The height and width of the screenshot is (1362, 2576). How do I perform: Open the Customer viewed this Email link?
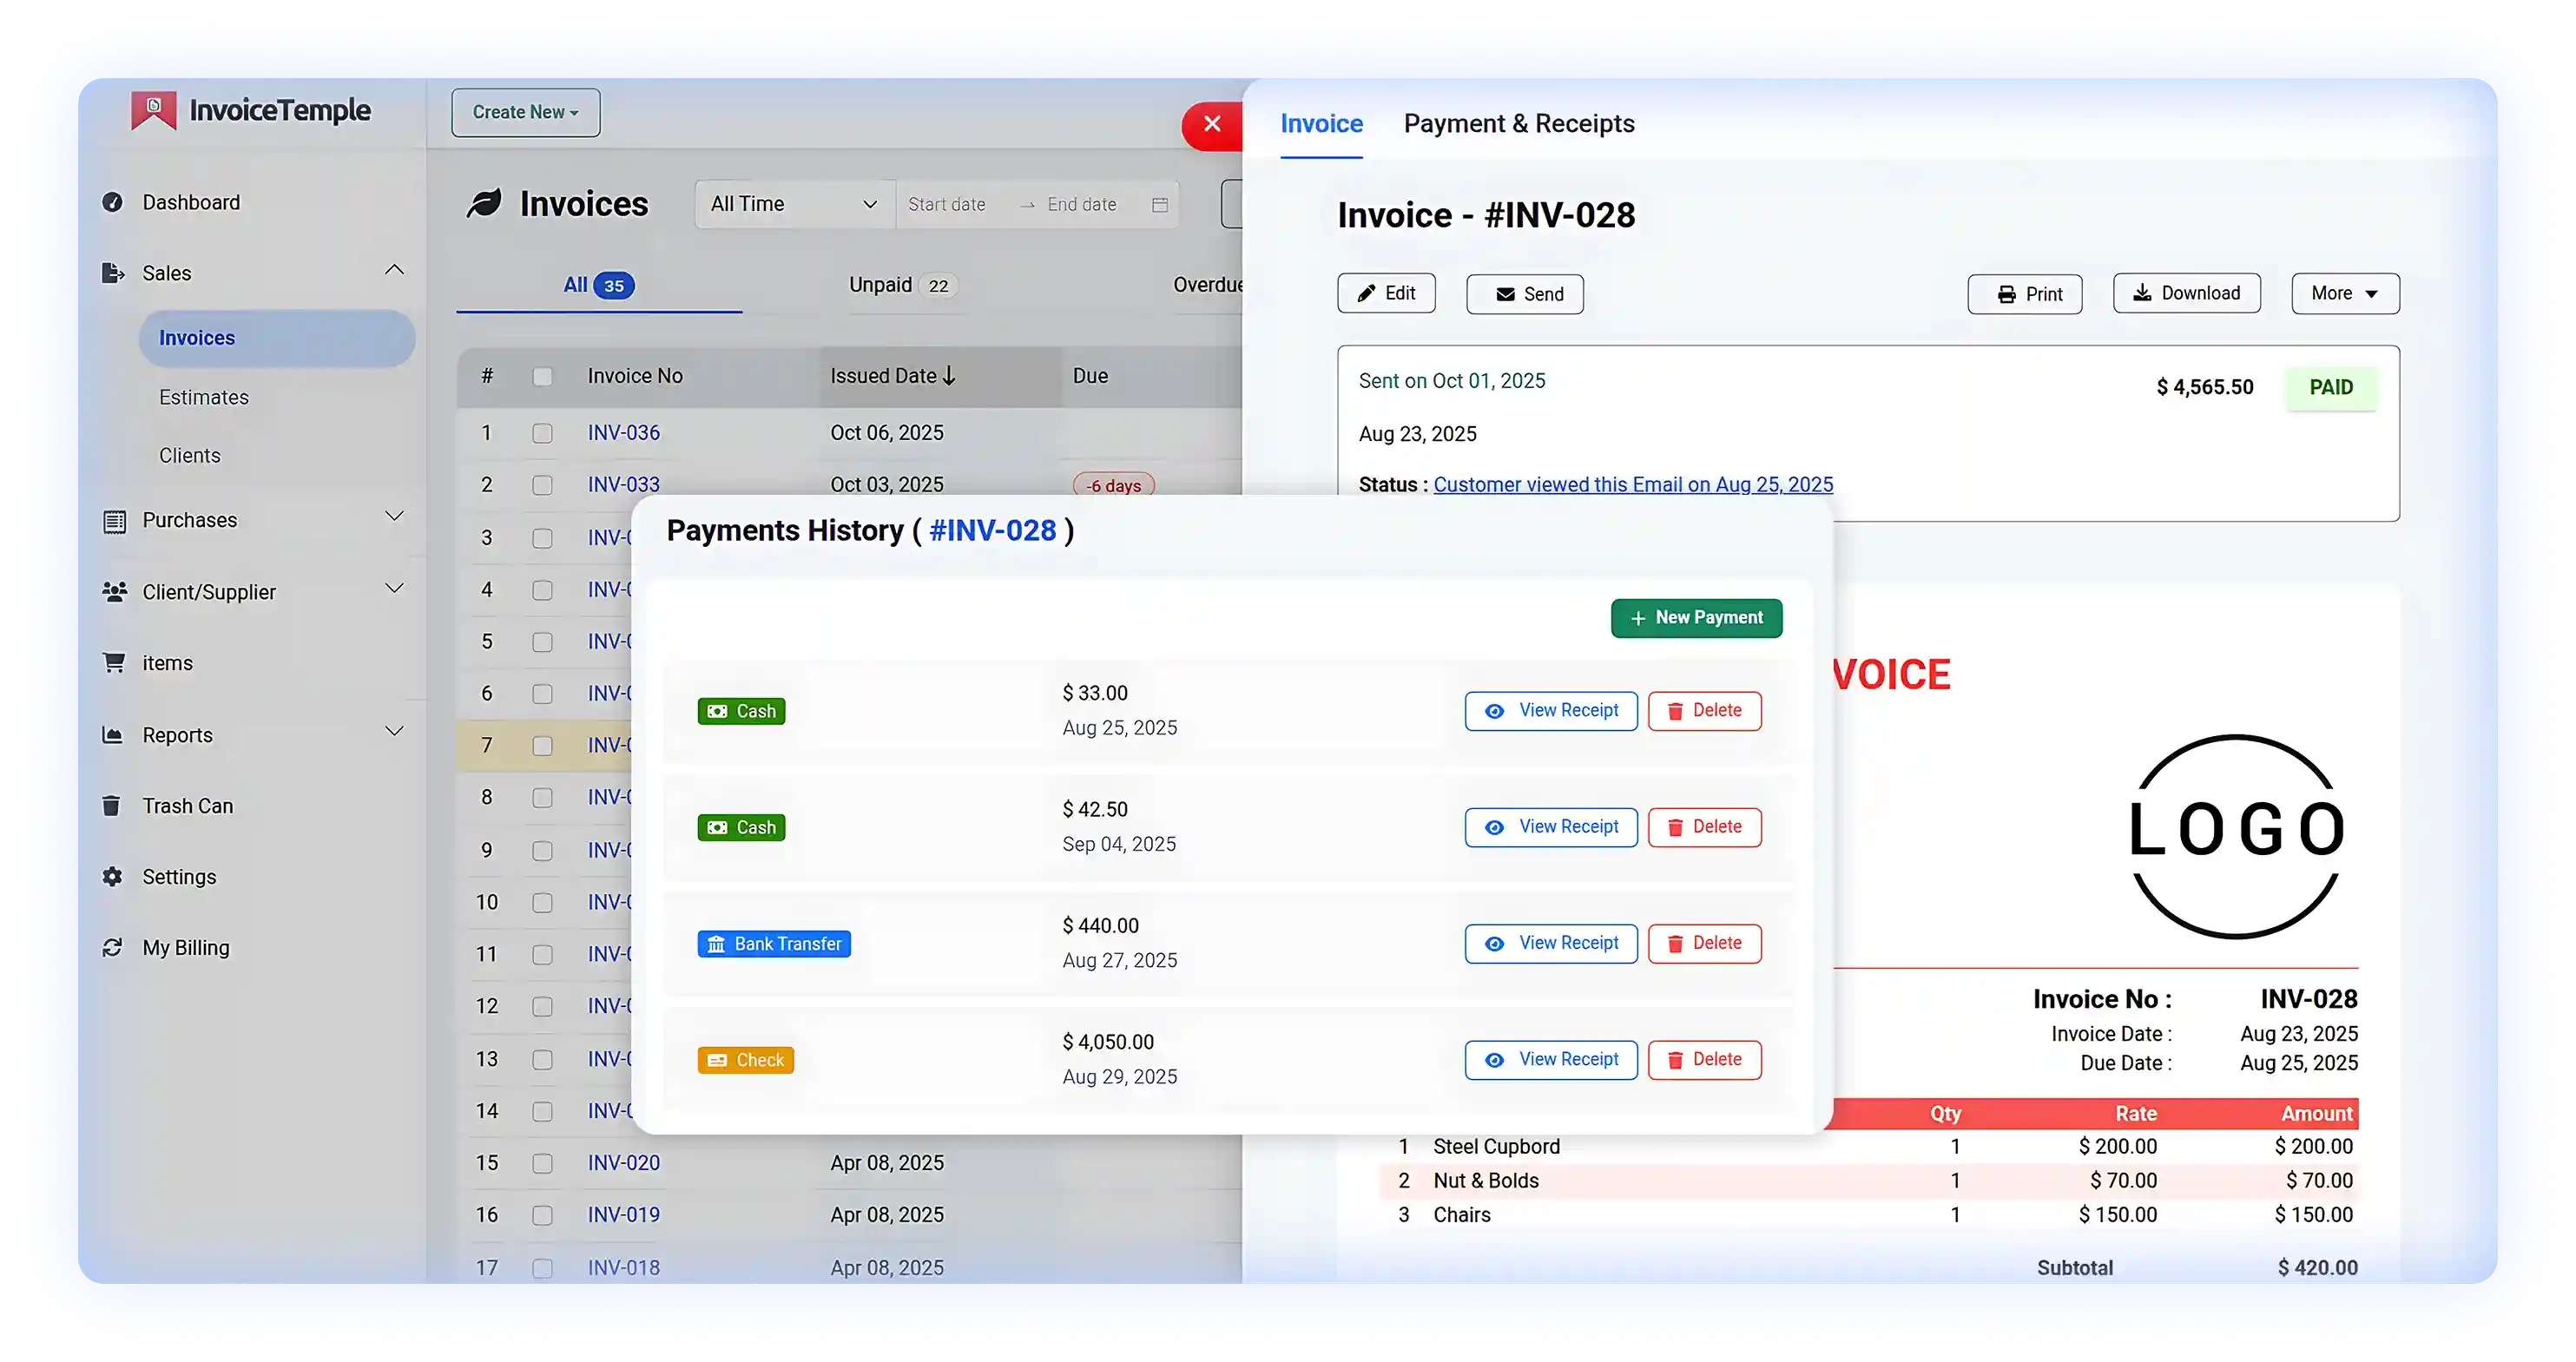click(1633, 484)
